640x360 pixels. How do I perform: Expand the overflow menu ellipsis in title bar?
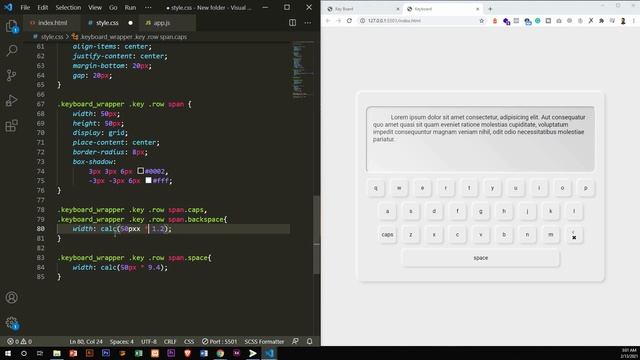(148, 7)
